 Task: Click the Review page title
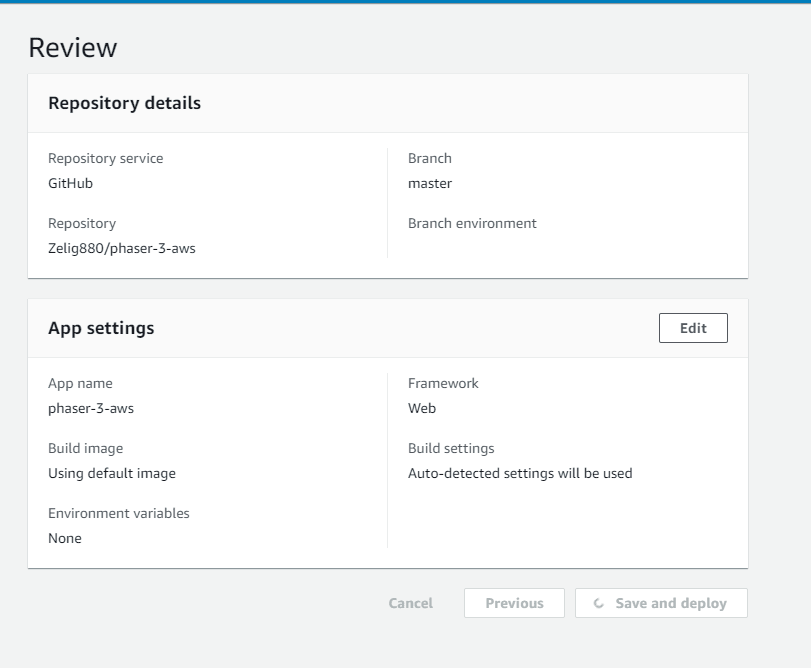pos(73,48)
